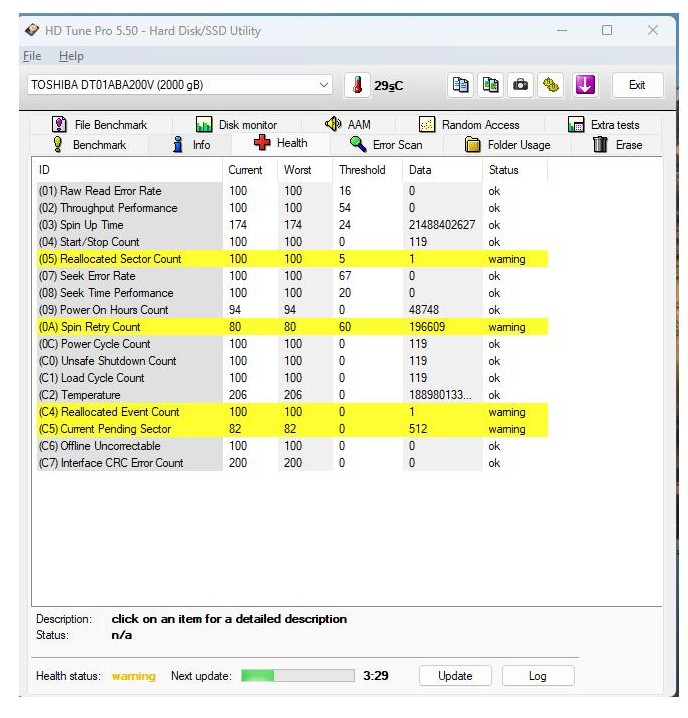Select the Reallocated Sector Count row
The height and width of the screenshot is (718, 688).
[110, 259]
